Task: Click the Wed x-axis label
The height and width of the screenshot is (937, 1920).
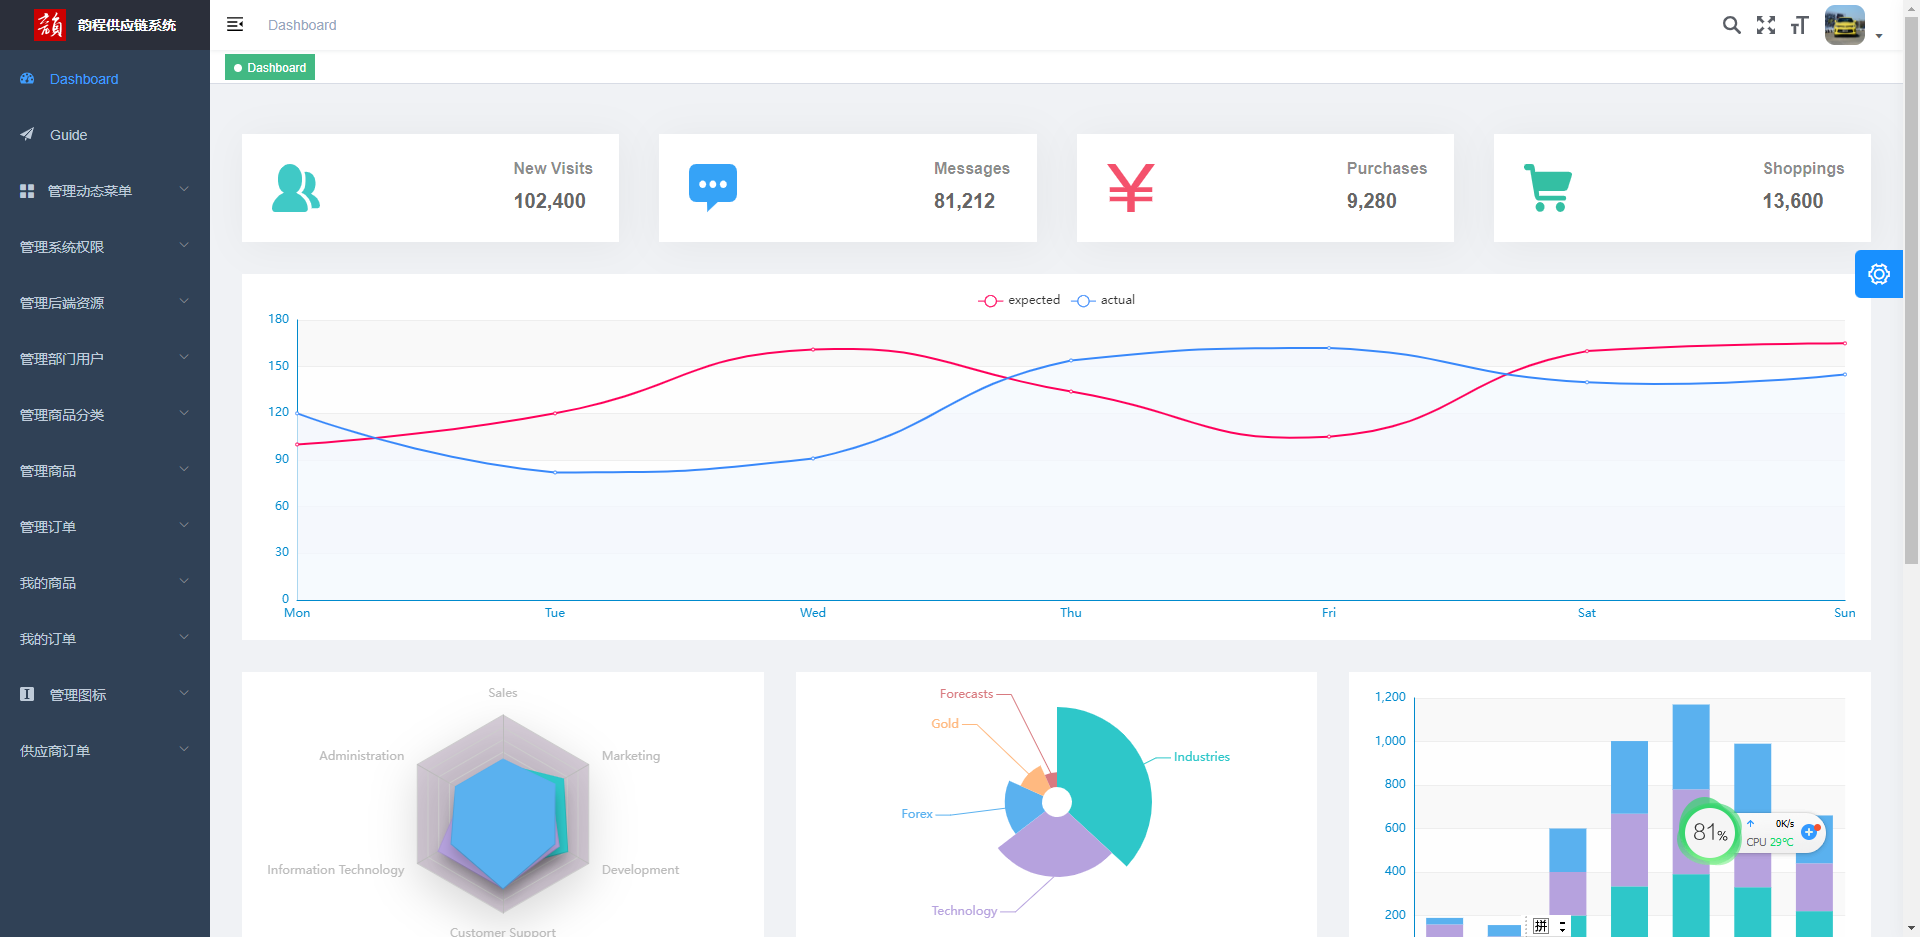Action: point(813,612)
